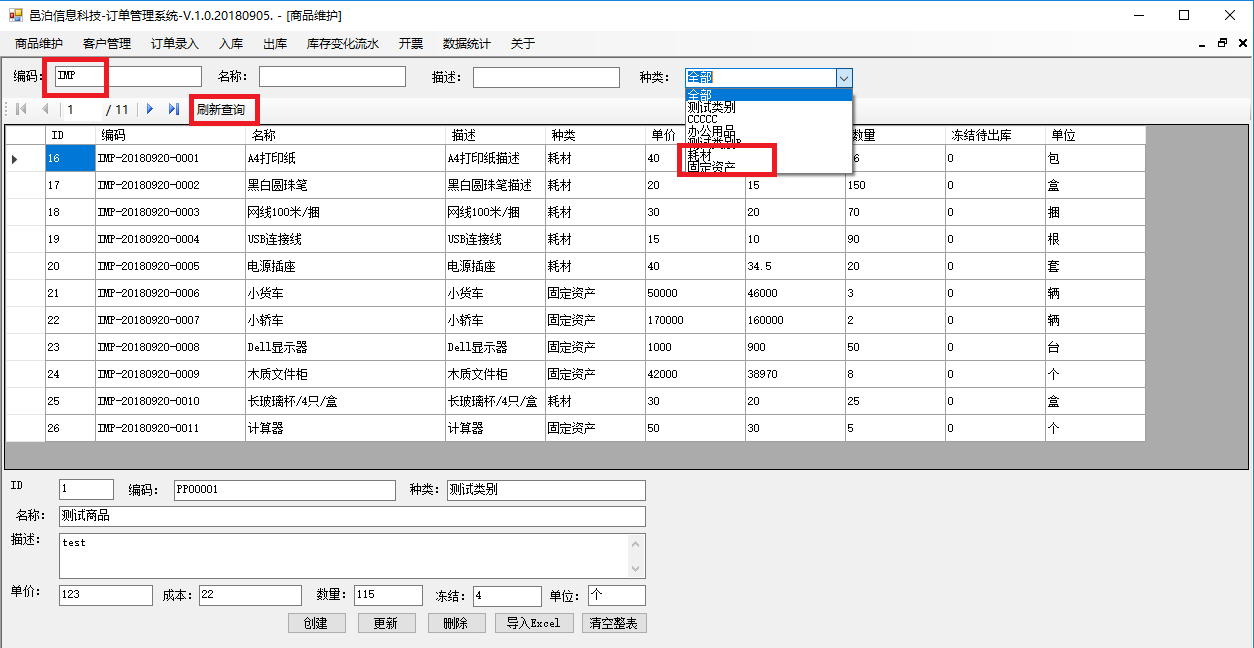Open the 库存变化流水 menu
1254x648 pixels.
tap(342, 44)
